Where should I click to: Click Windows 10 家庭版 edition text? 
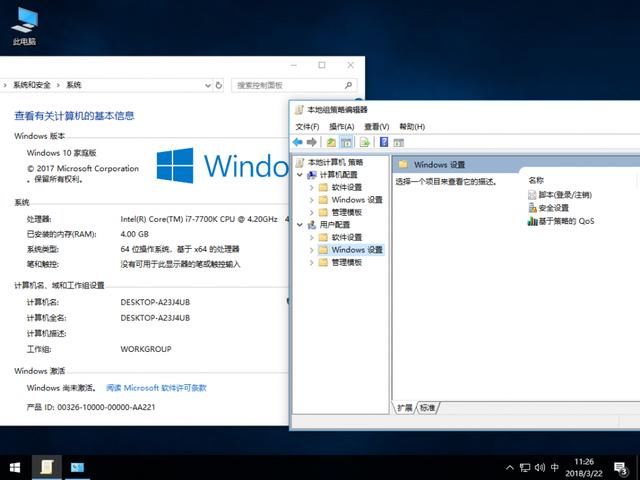61,153
